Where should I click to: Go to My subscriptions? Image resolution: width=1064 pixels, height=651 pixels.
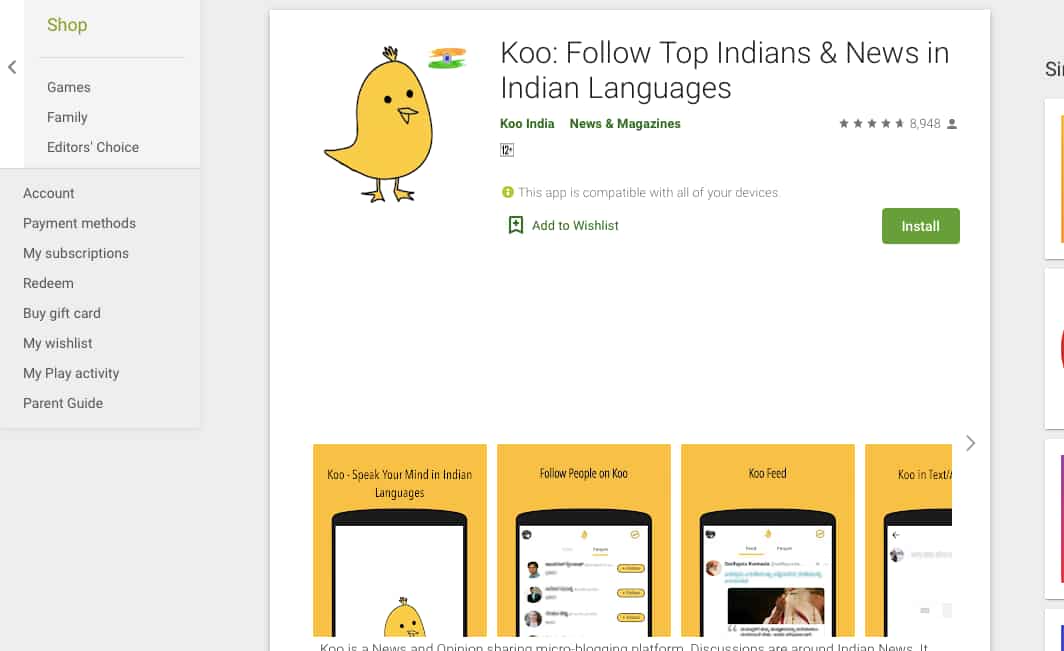(76, 253)
